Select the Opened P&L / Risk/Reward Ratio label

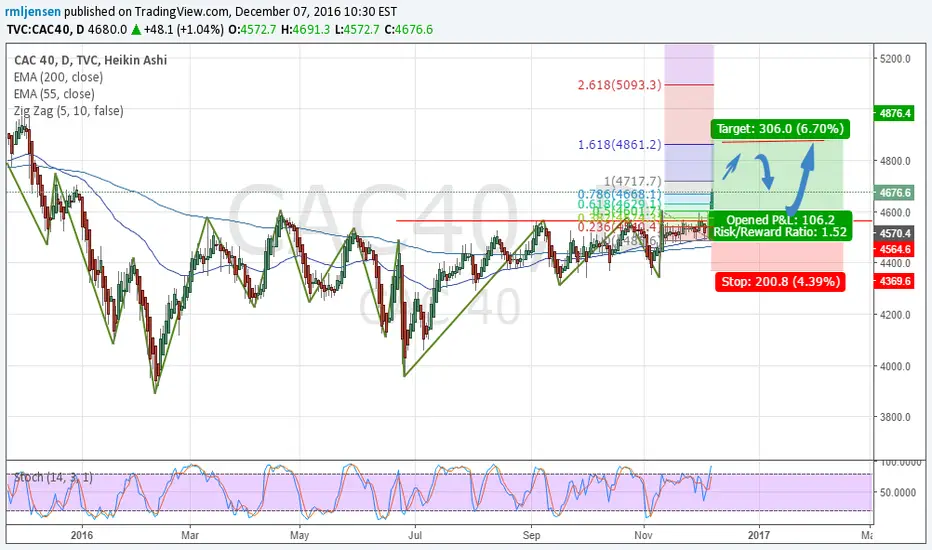coord(780,226)
